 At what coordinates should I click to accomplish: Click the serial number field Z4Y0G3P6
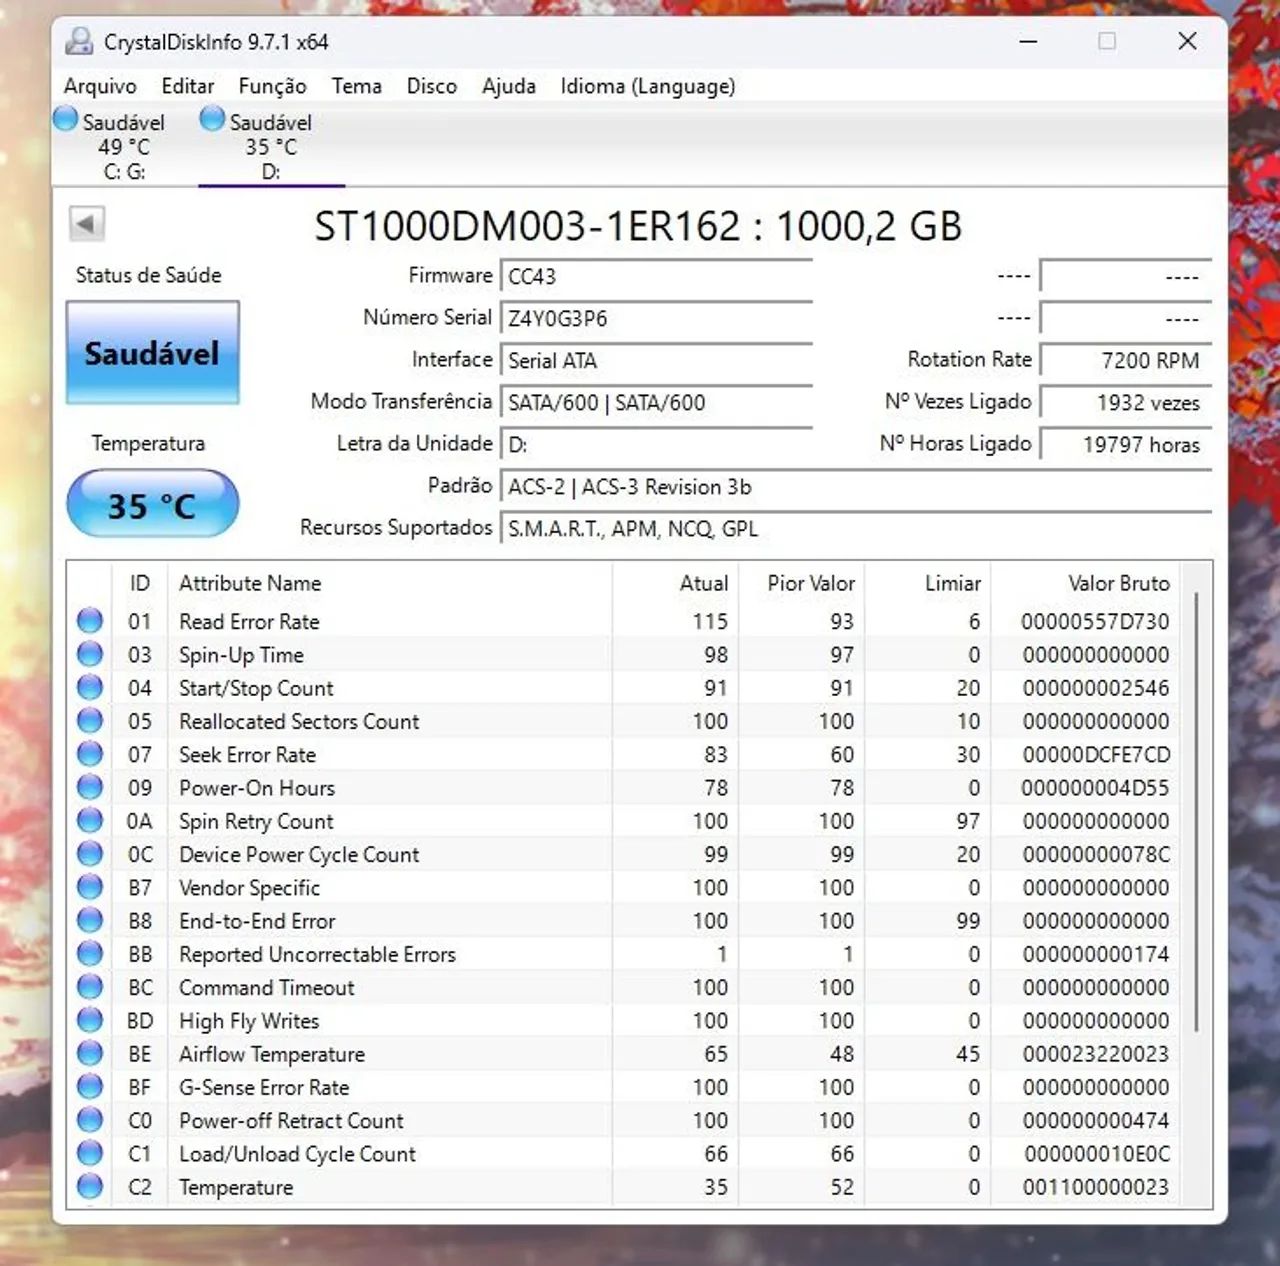click(x=656, y=318)
